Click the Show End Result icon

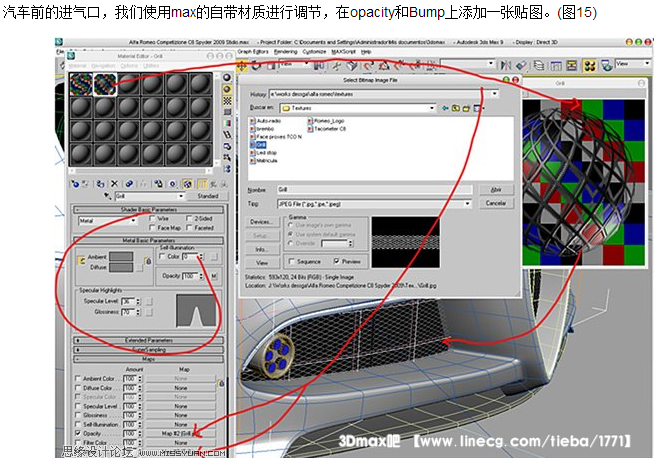click(202, 184)
